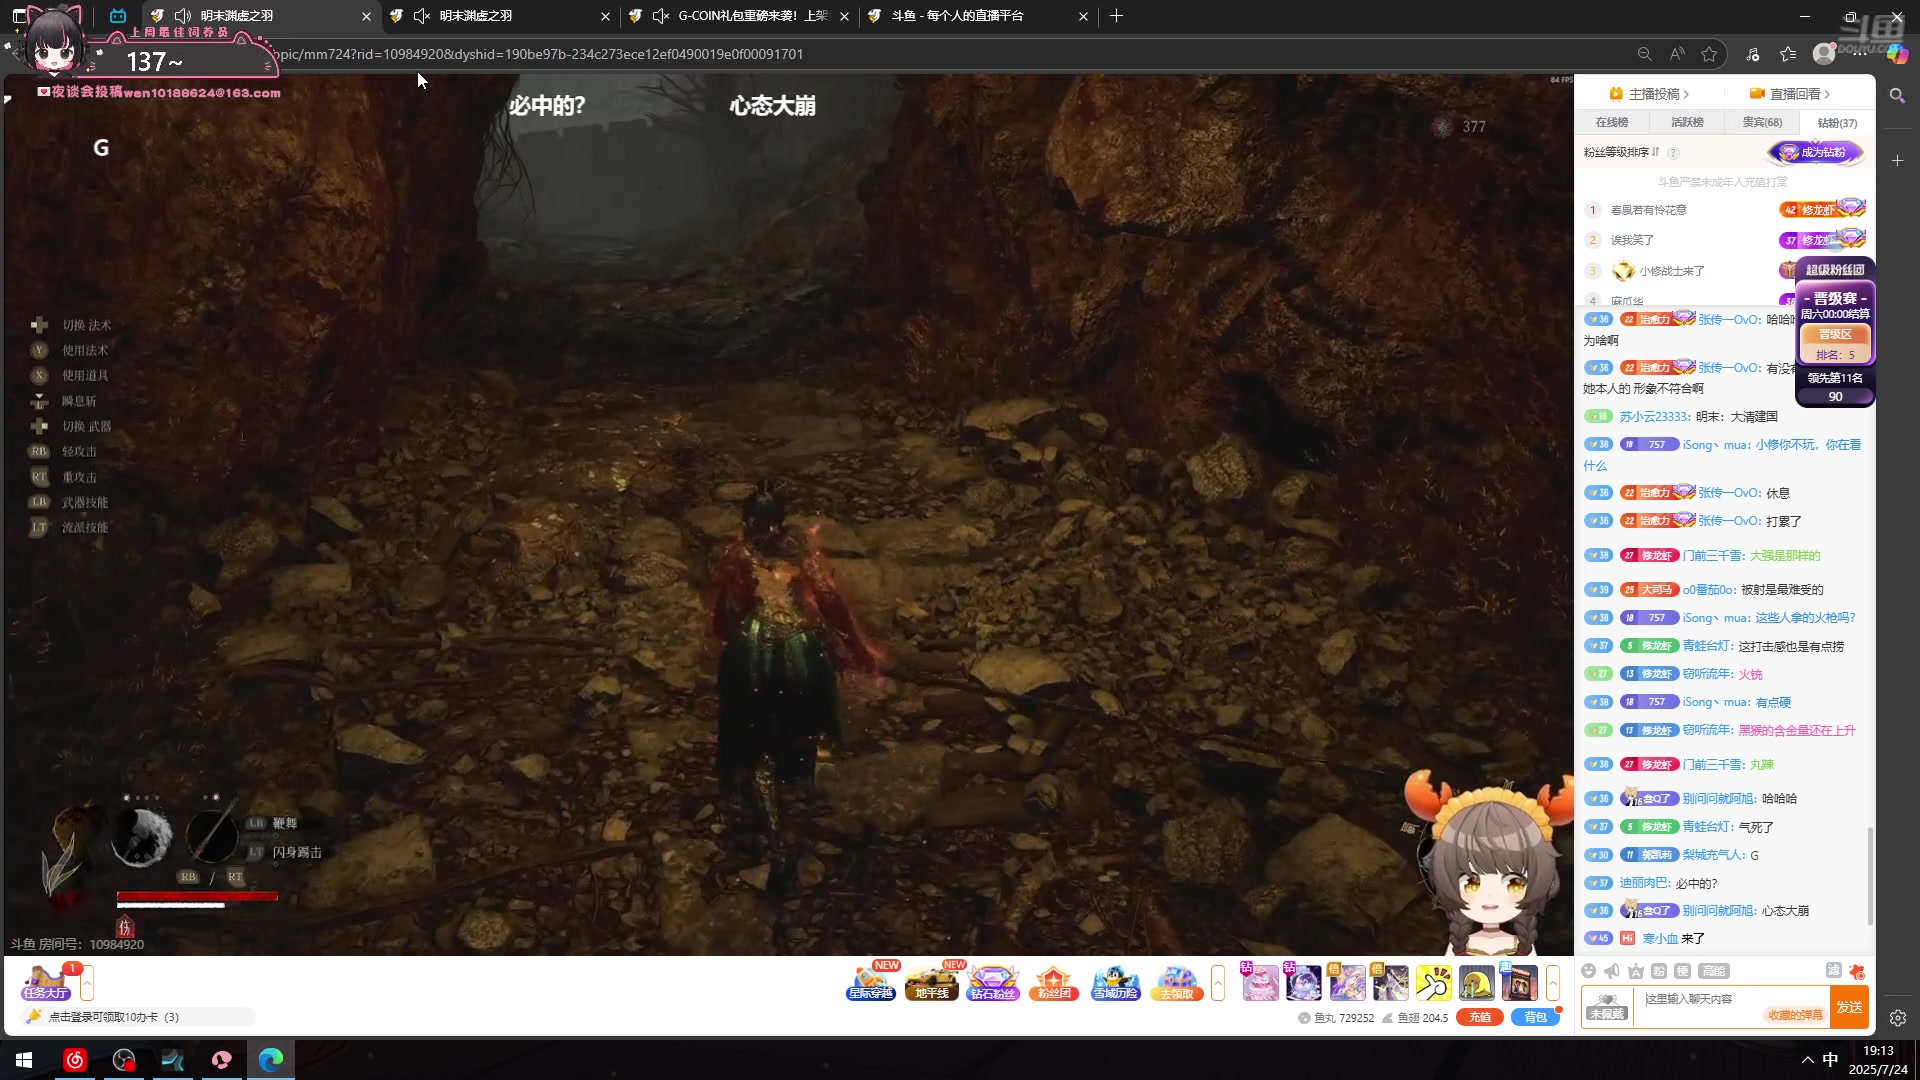Open 主播投稿 streamer submissions
The height and width of the screenshot is (1080, 1920).
coord(1649,94)
